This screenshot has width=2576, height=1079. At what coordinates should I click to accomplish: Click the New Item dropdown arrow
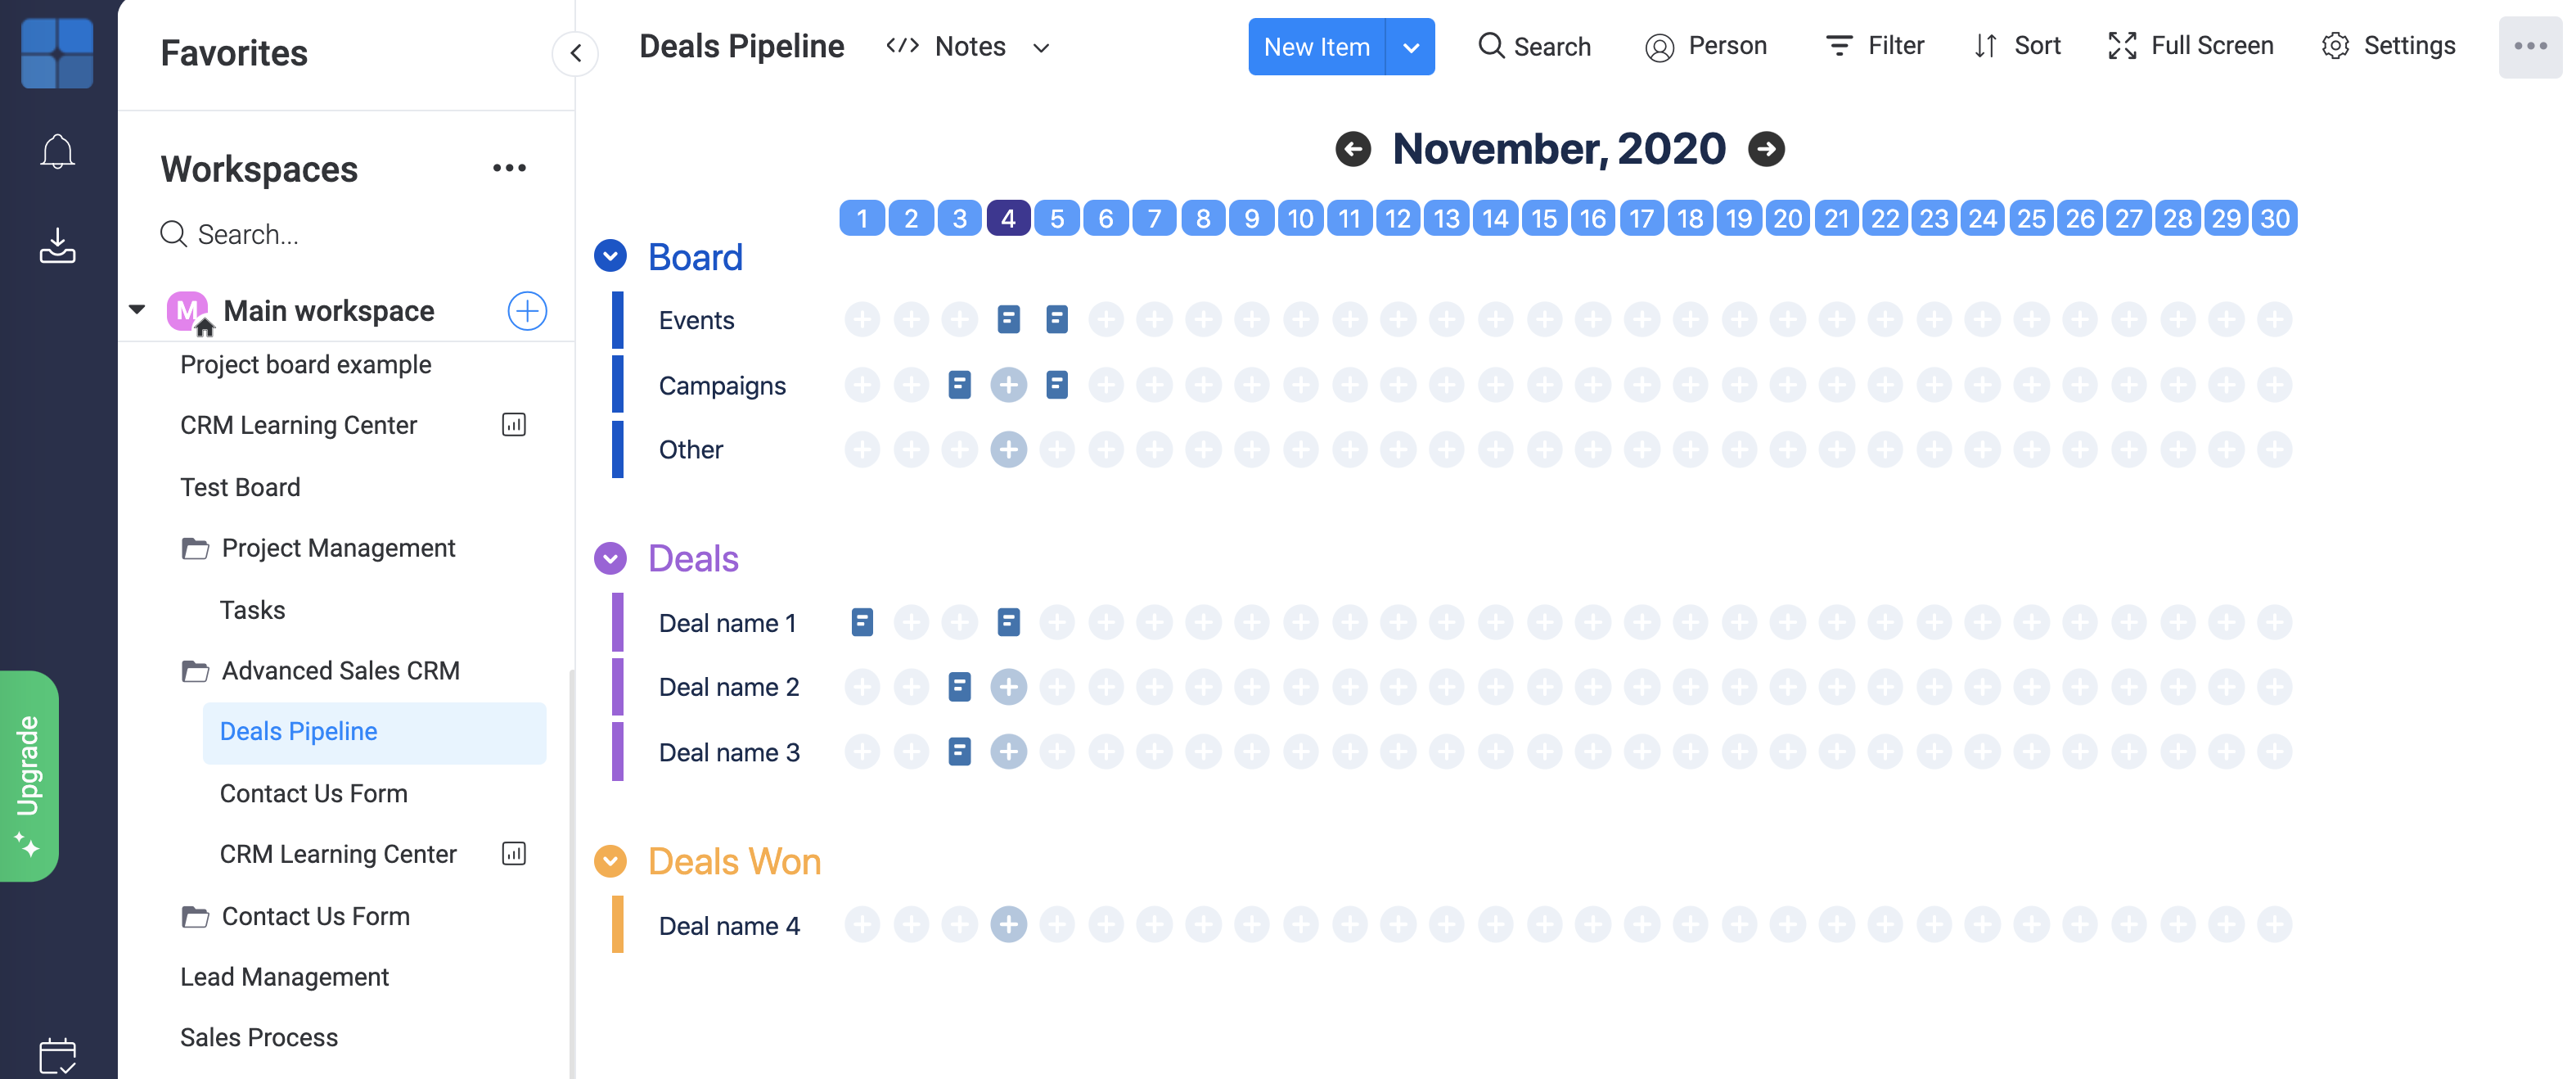pyautogui.click(x=1410, y=44)
